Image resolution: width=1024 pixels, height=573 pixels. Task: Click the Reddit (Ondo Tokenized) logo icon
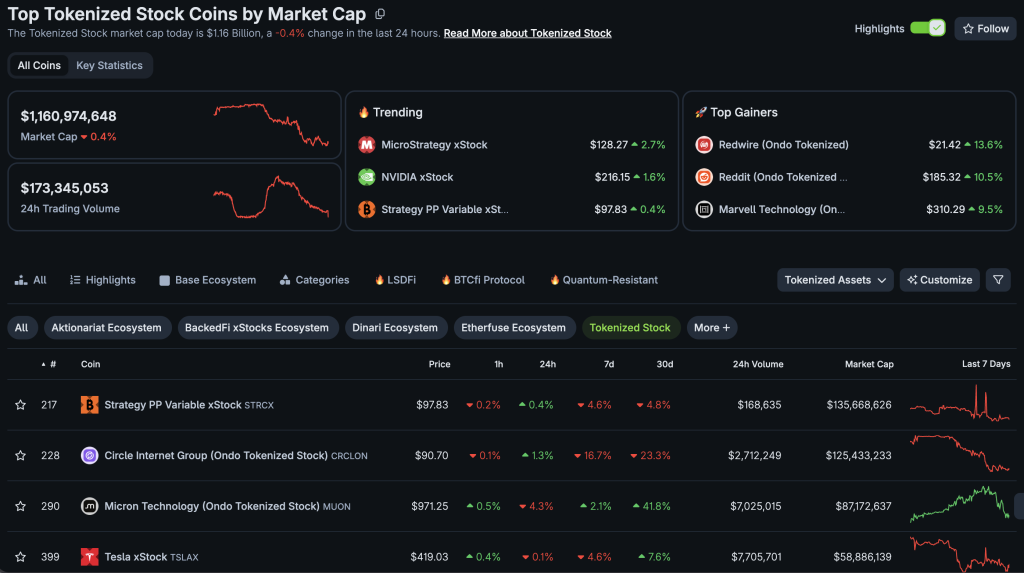point(704,177)
